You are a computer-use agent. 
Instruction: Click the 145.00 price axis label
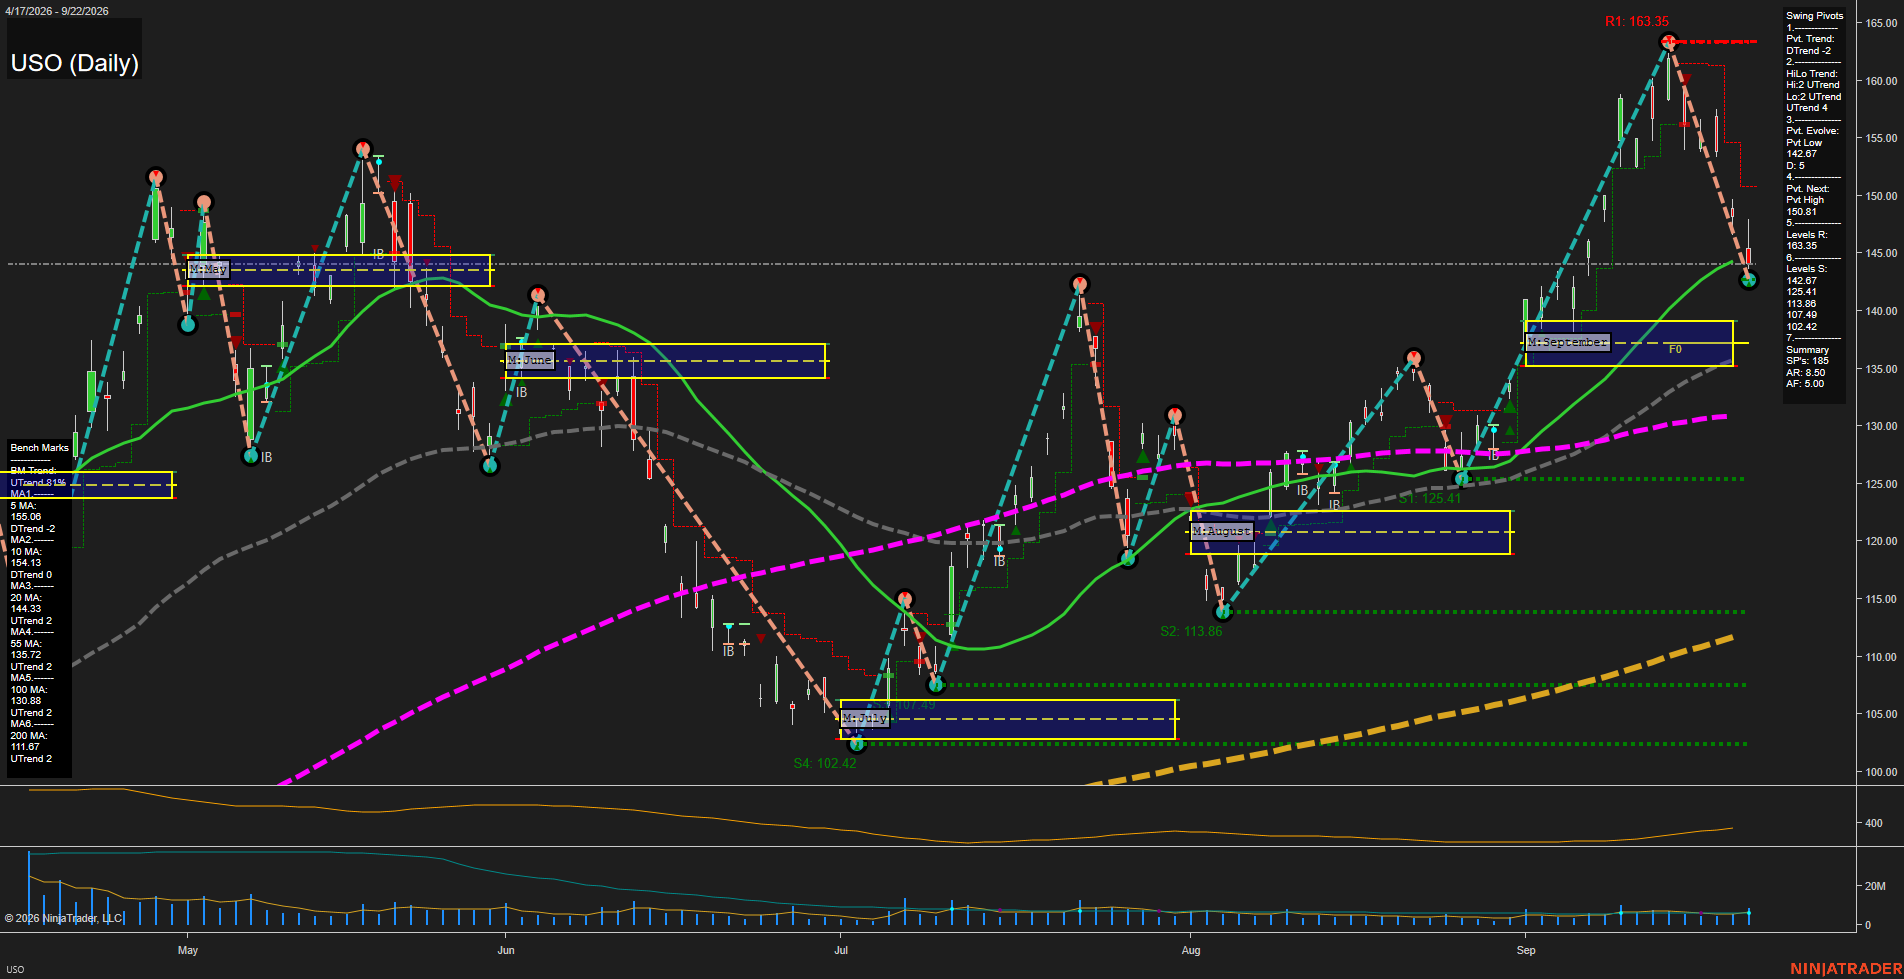(1881, 253)
